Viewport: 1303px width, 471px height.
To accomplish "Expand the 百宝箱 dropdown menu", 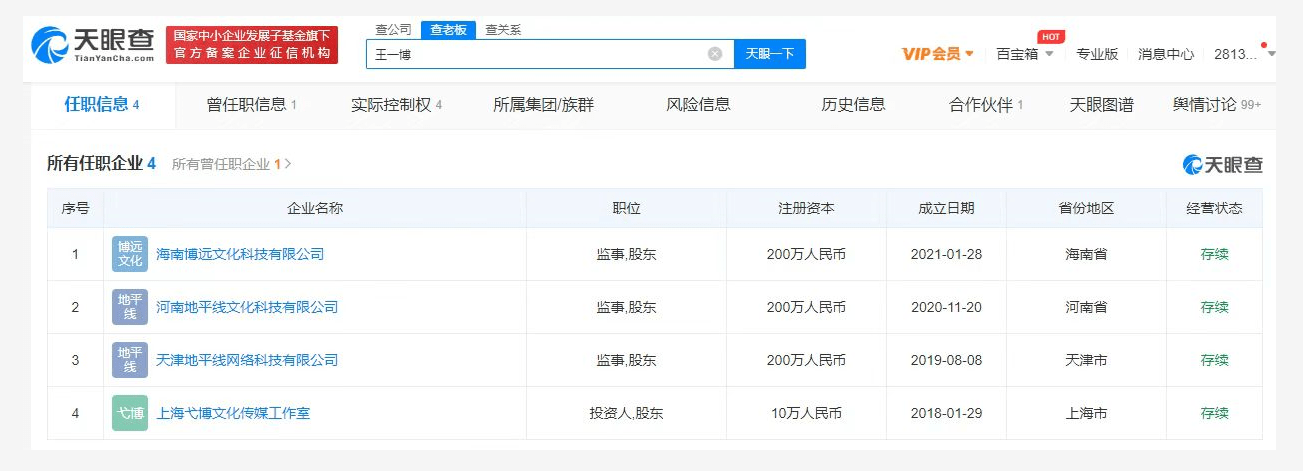I will click(x=1025, y=54).
